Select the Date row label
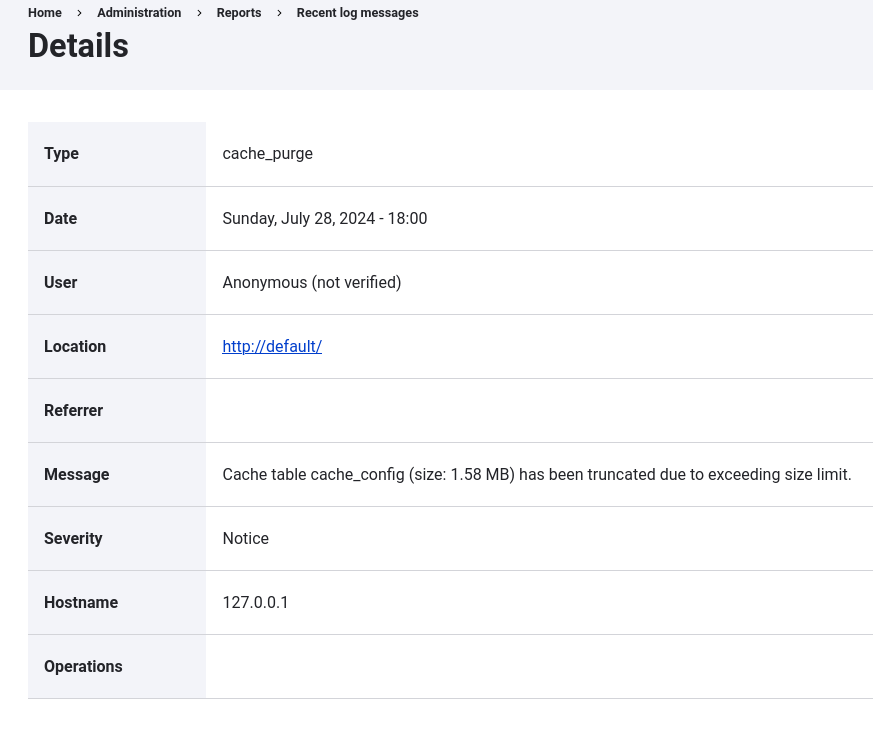Image resolution: width=873 pixels, height=731 pixels. (x=60, y=218)
